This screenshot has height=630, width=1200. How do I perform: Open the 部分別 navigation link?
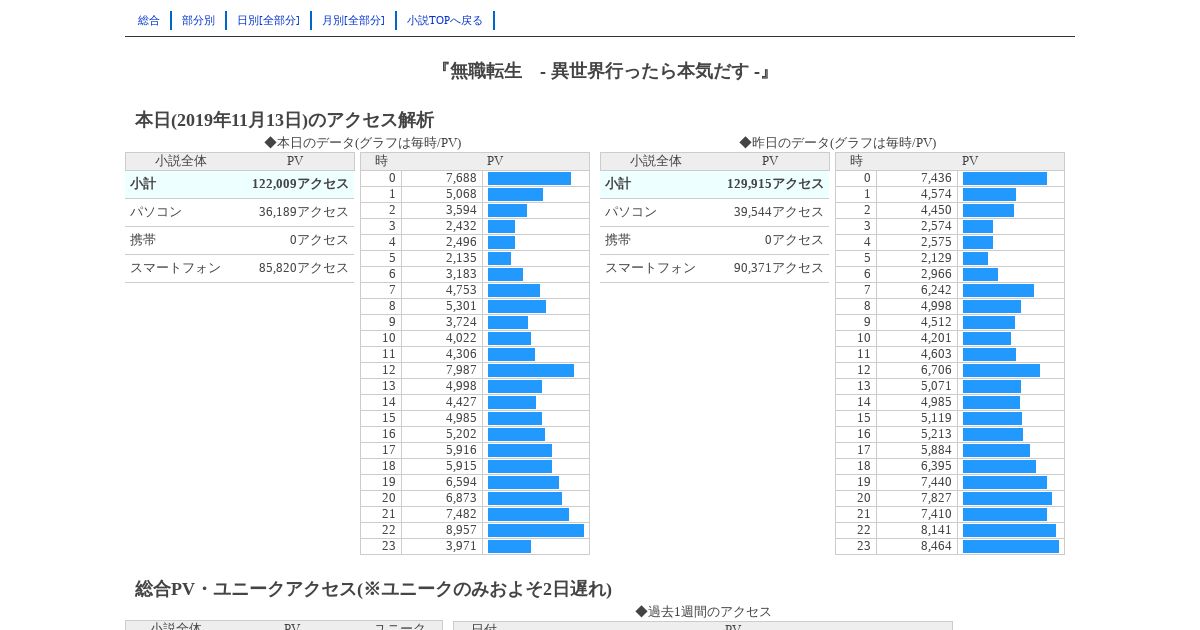pyautogui.click(x=198, y=20)
